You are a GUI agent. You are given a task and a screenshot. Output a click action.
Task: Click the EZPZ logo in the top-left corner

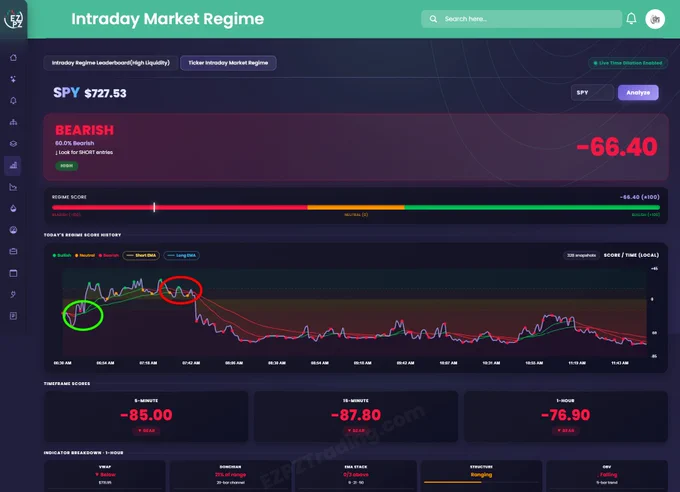pos(13,19)
